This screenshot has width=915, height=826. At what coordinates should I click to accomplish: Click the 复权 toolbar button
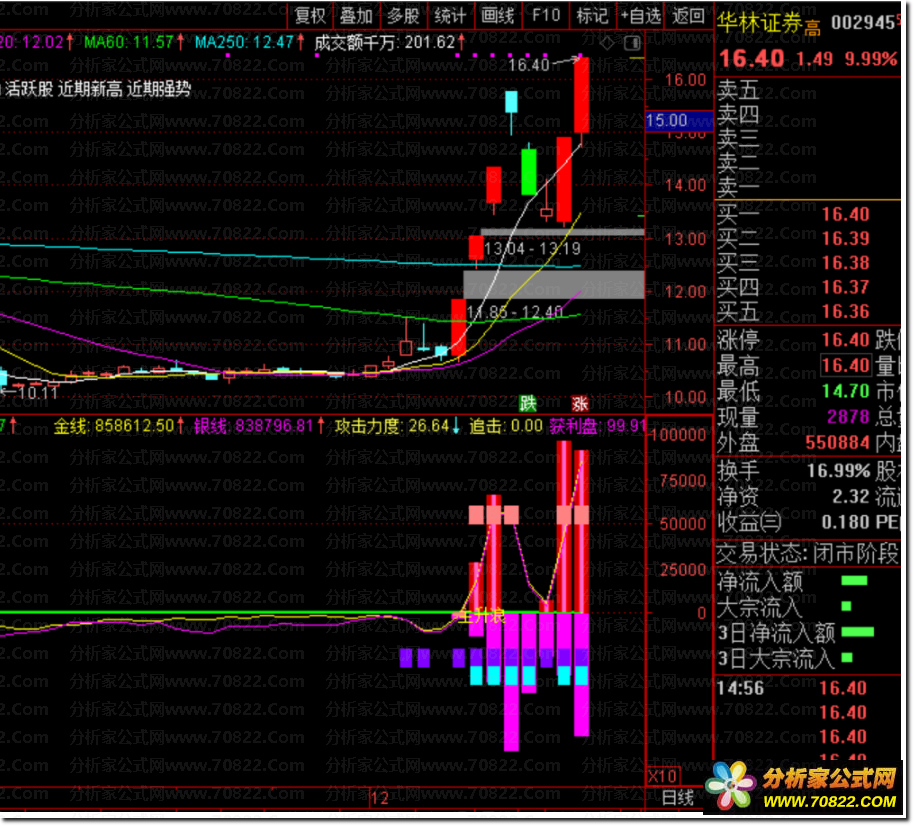click(x=310, y=16)
